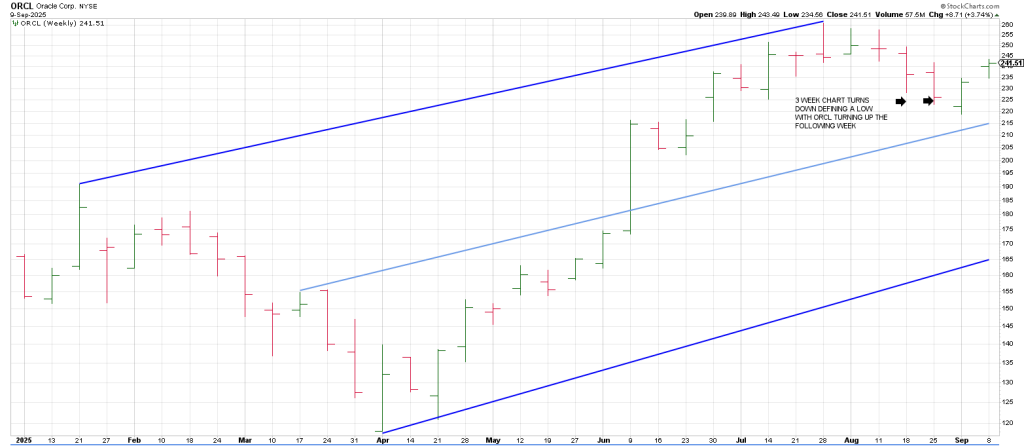Click the left black arrow annotation
Image resolution: width=1024 pixels, height=446 pixels.
pyautogui.click(x=900, y=101)
